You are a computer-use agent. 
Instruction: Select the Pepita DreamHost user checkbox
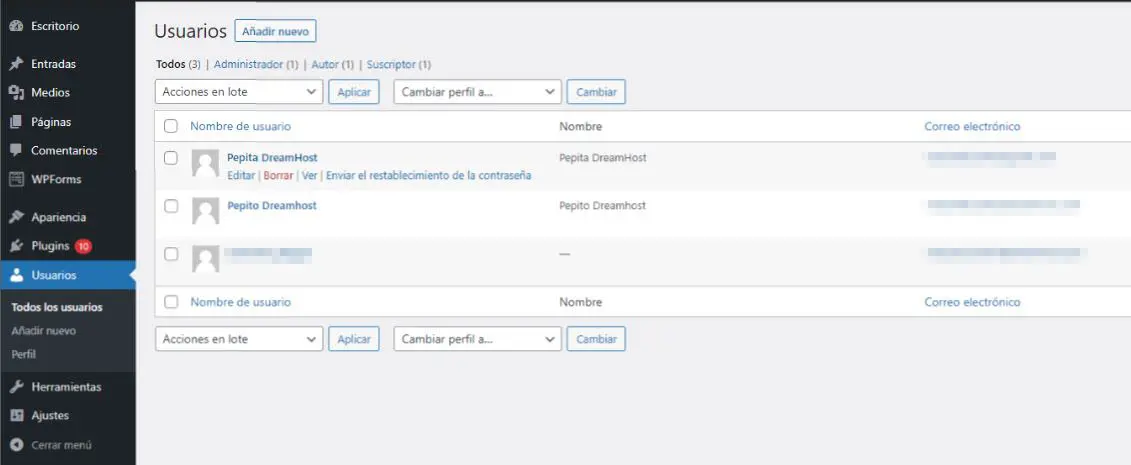(171, 158)
